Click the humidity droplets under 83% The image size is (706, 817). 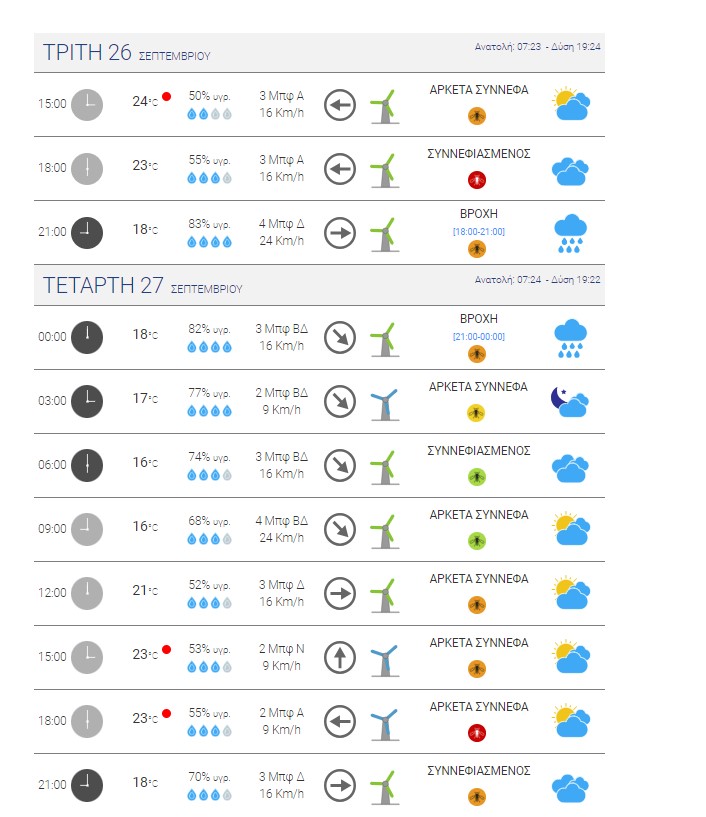click(x=209, y=242)
